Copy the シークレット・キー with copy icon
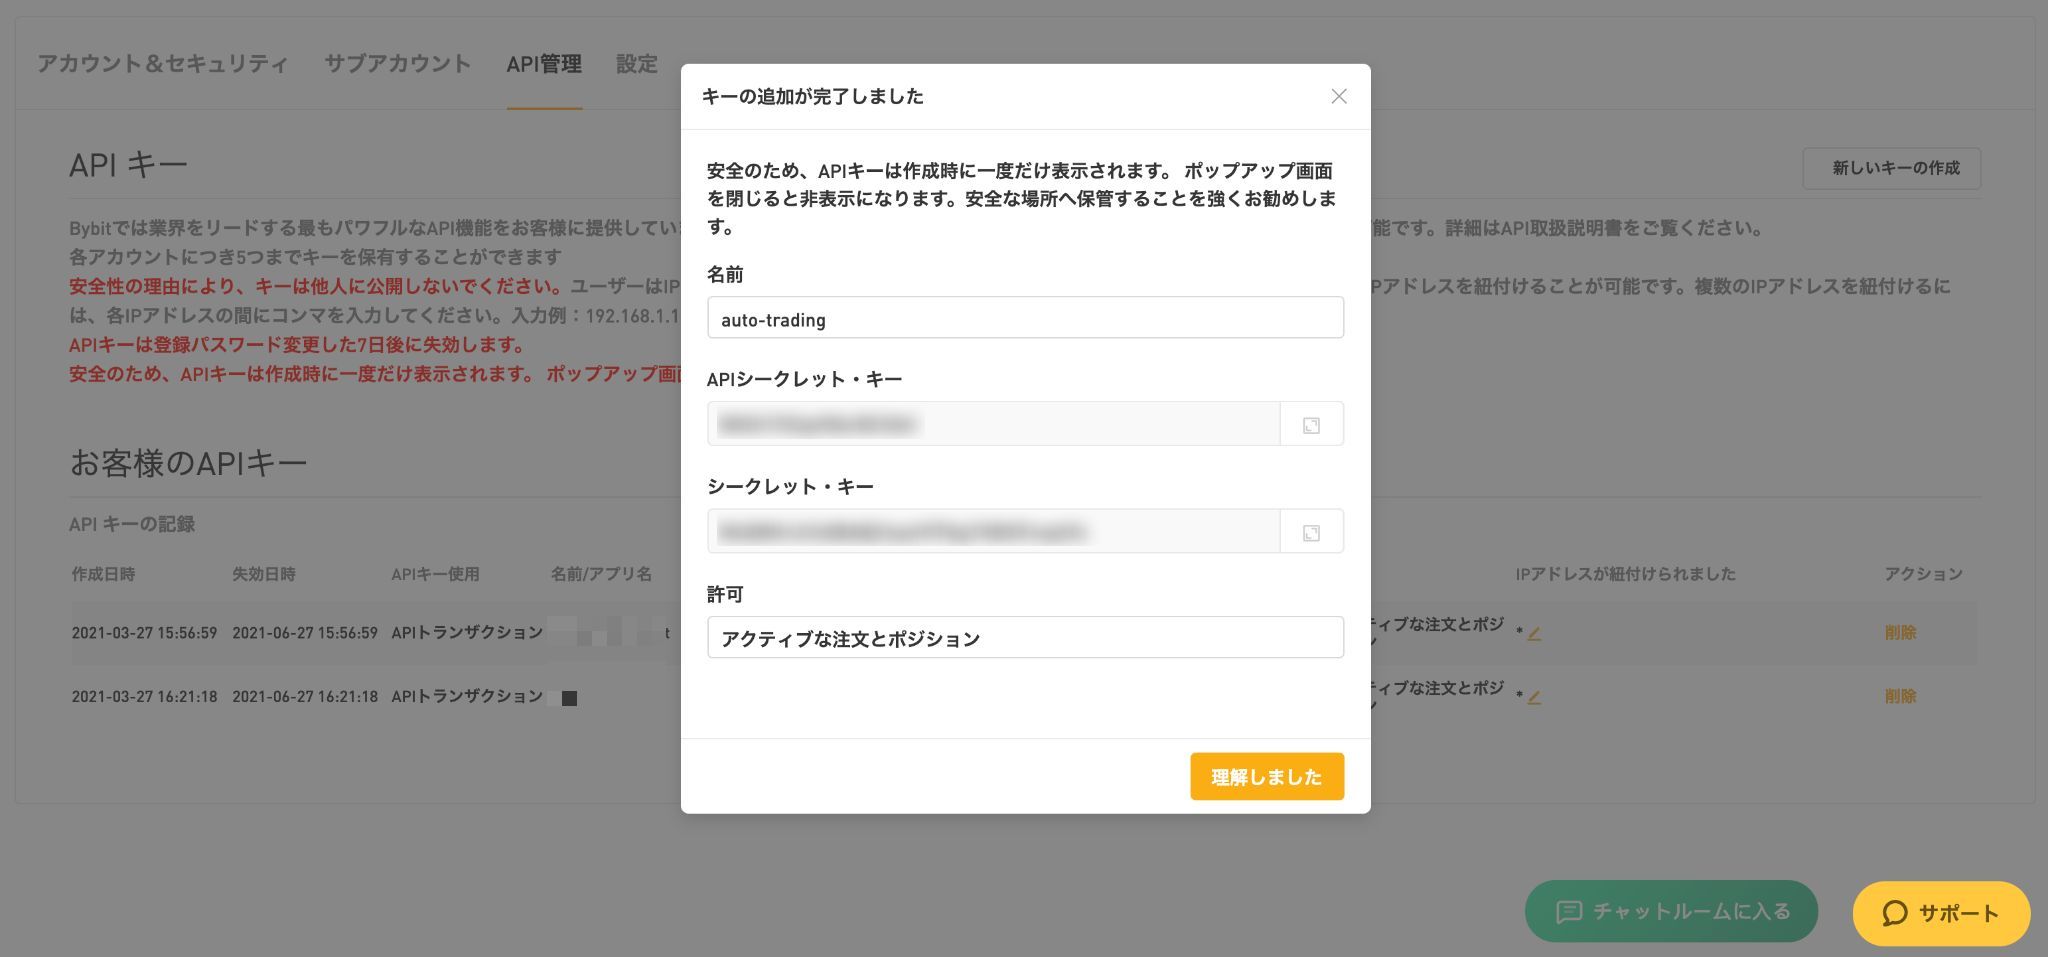 pos(1311,531)
